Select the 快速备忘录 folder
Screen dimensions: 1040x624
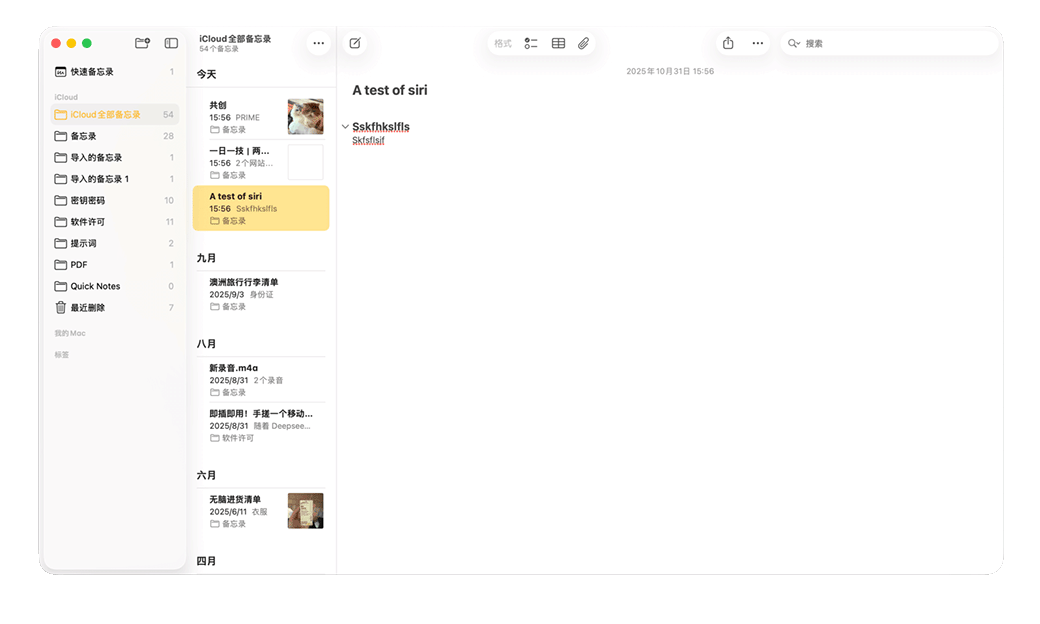(x=92, y=72)
